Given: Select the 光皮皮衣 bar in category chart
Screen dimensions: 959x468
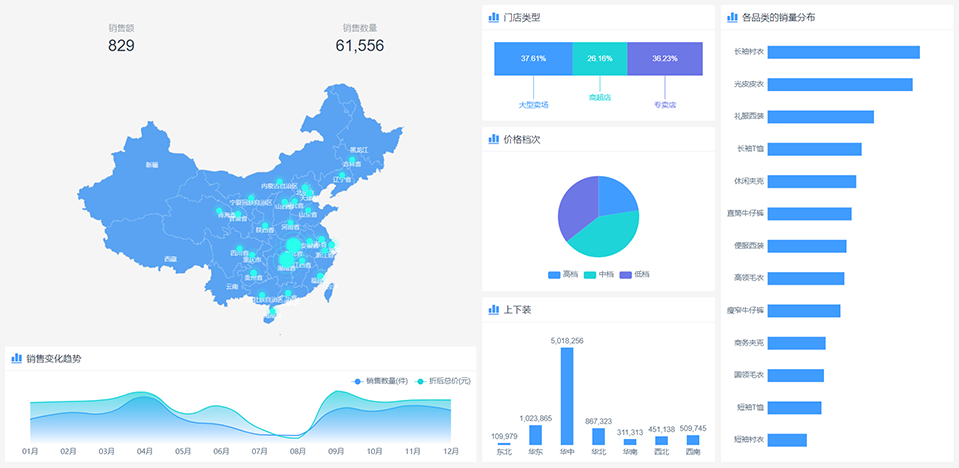Looking at the screenshot, I should [x=839, y=84].
